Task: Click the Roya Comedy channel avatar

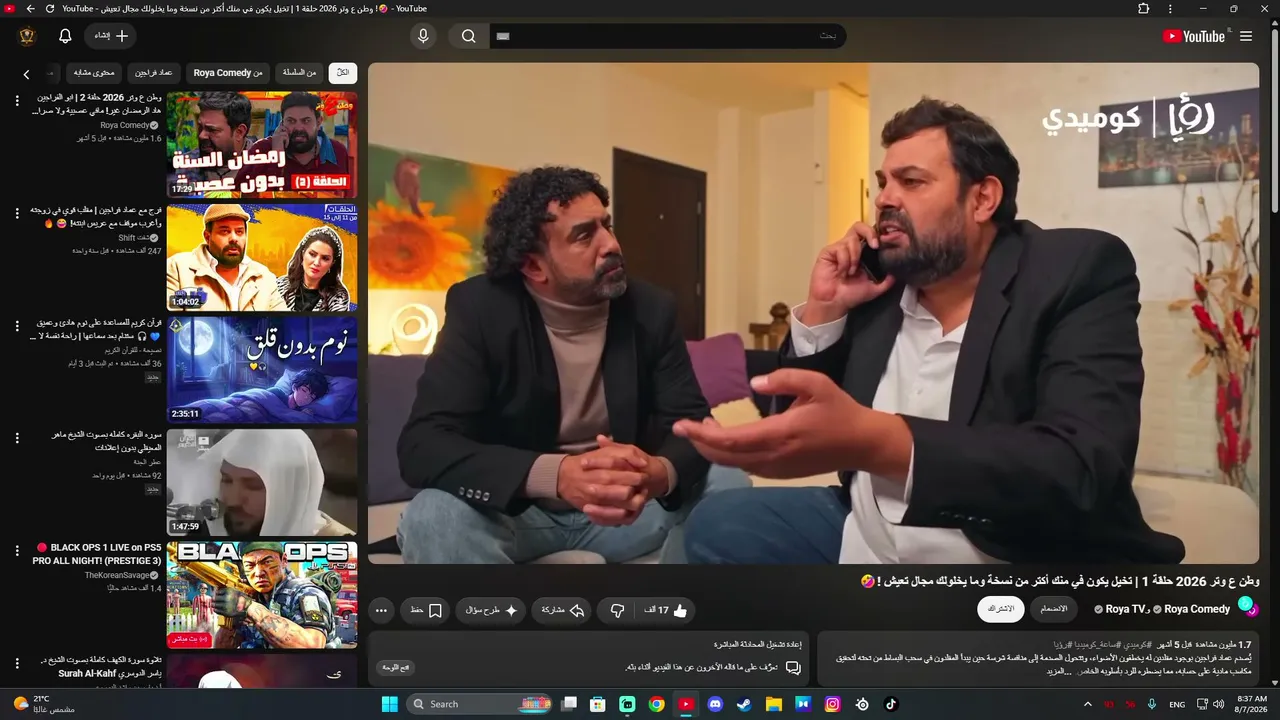Action: (1247, 606)
